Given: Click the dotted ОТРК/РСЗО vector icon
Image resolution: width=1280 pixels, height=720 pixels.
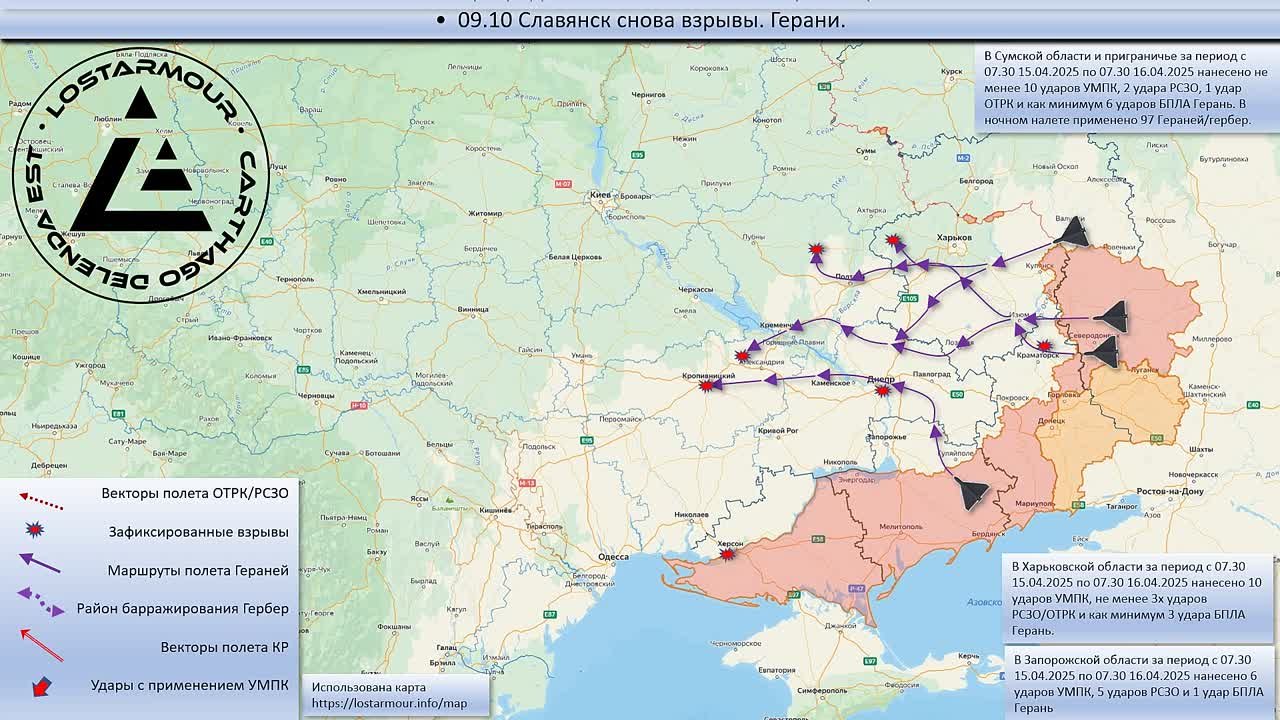Looking at the screenshot, I should coord(41,495).
